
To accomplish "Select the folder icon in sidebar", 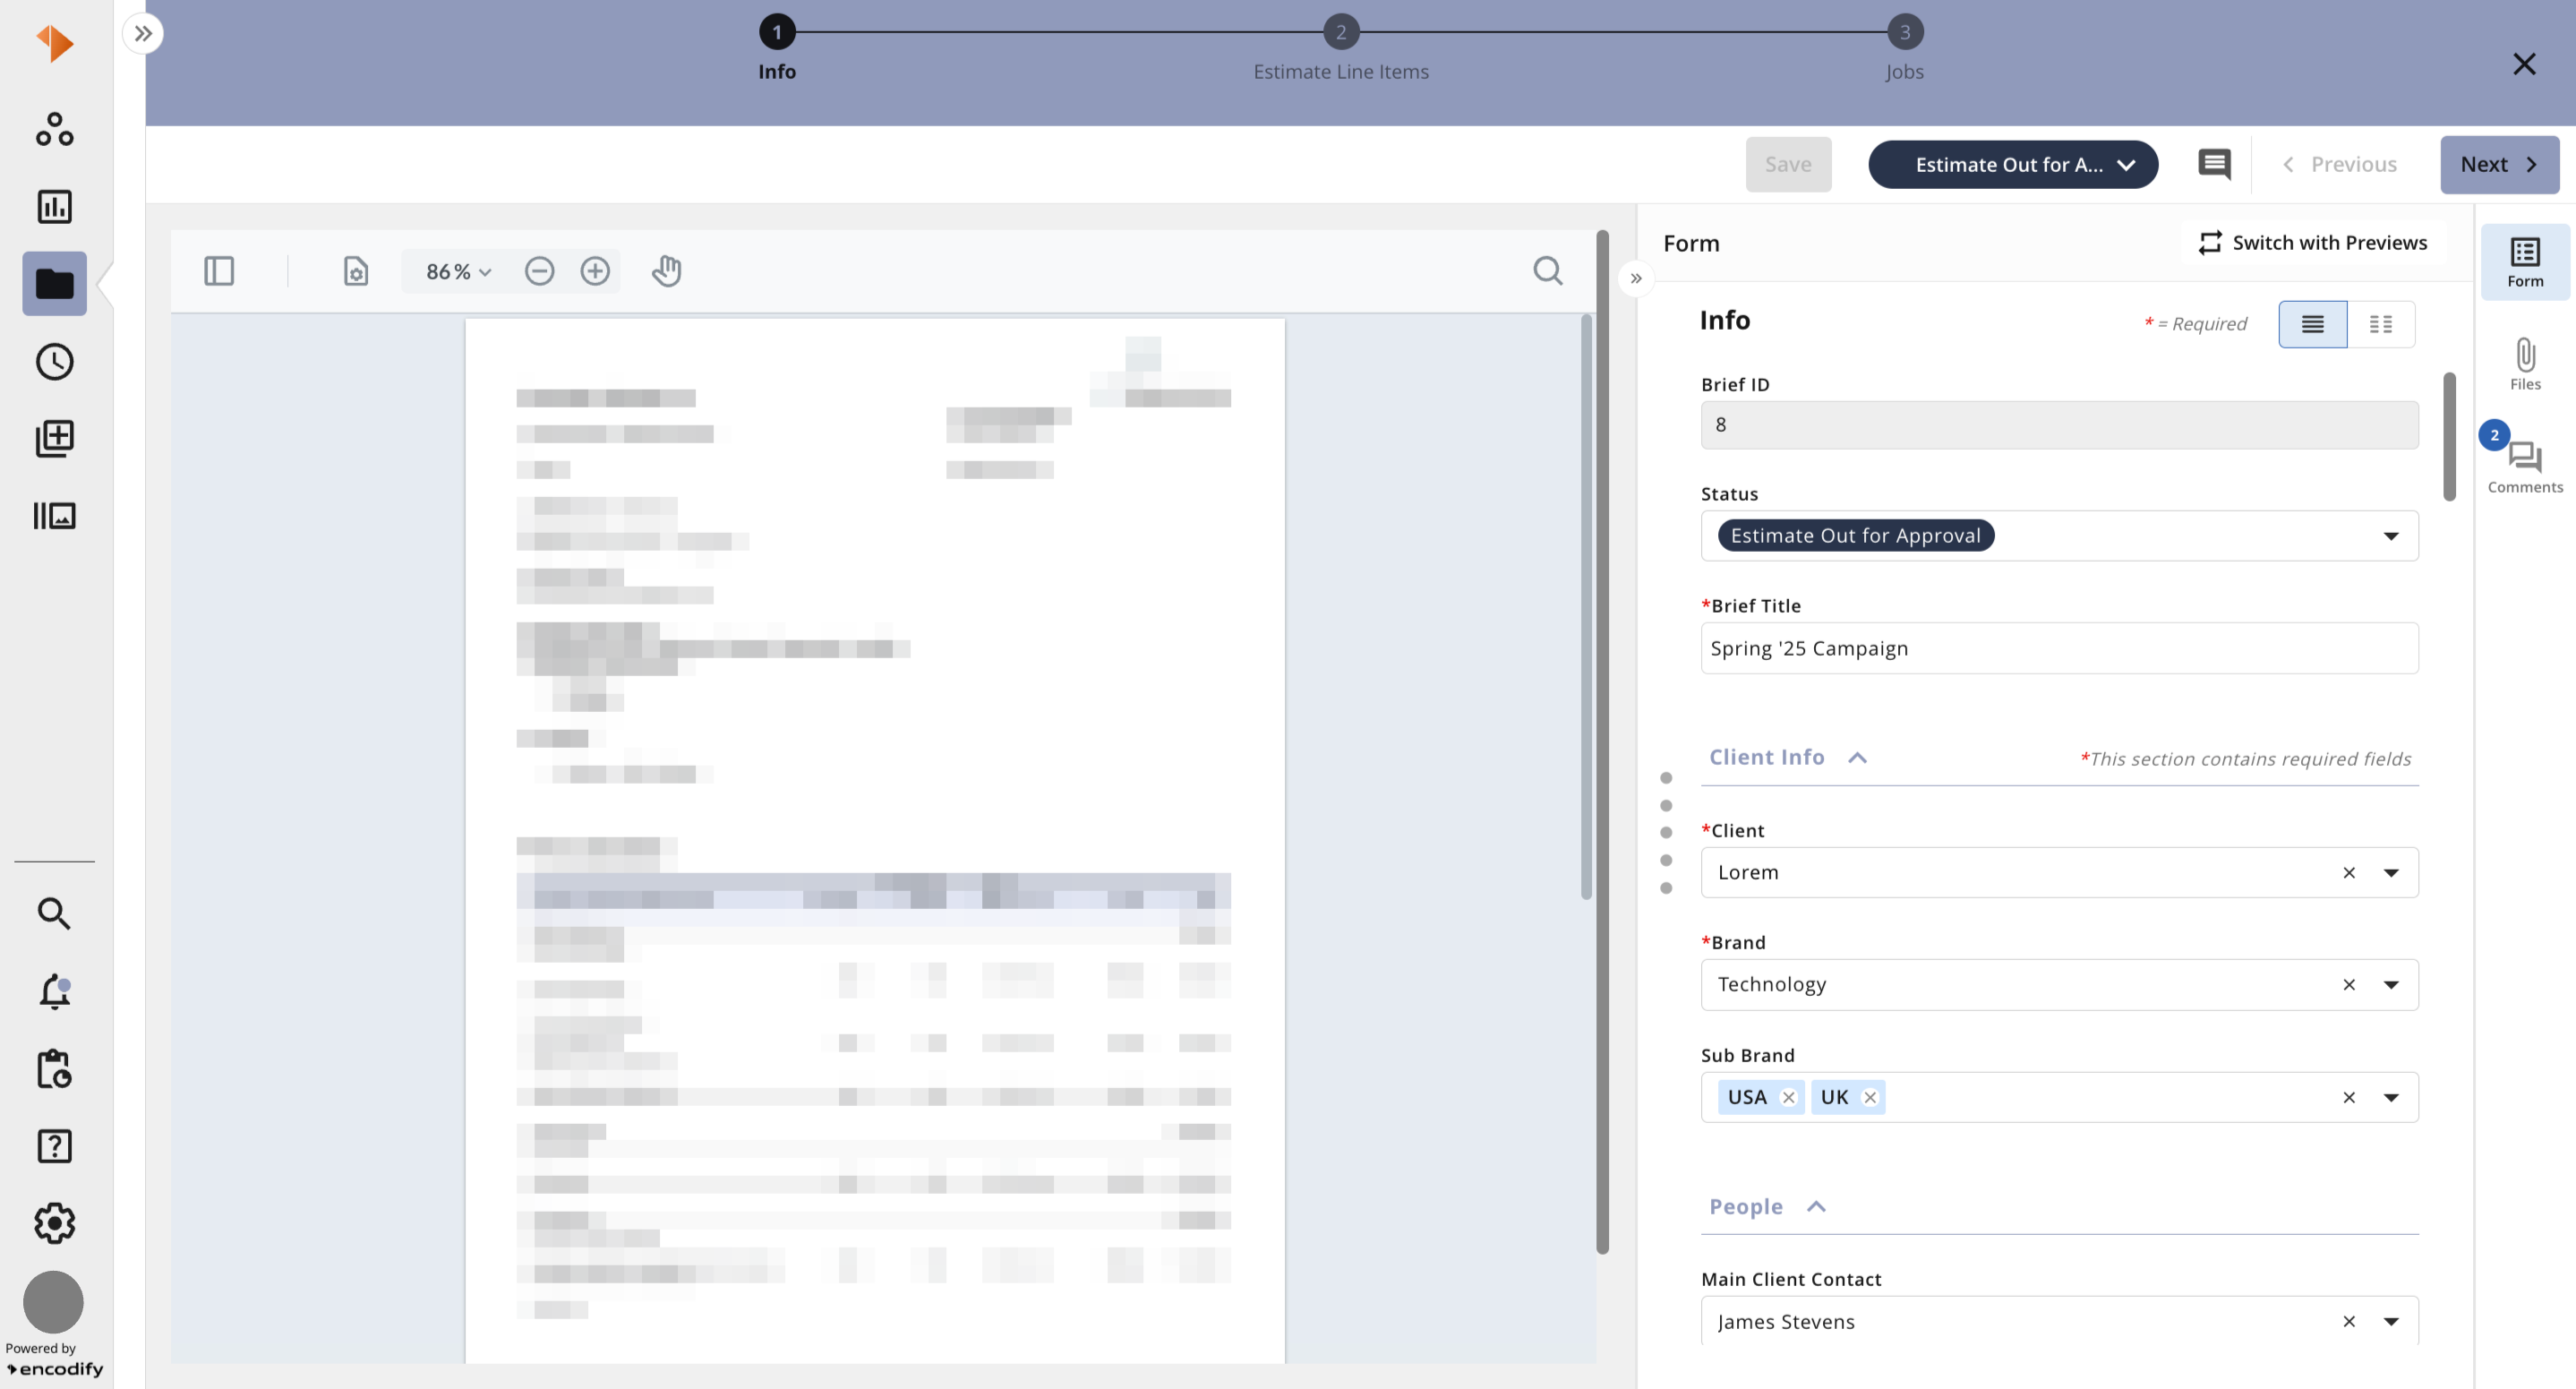I will point(54,284).
